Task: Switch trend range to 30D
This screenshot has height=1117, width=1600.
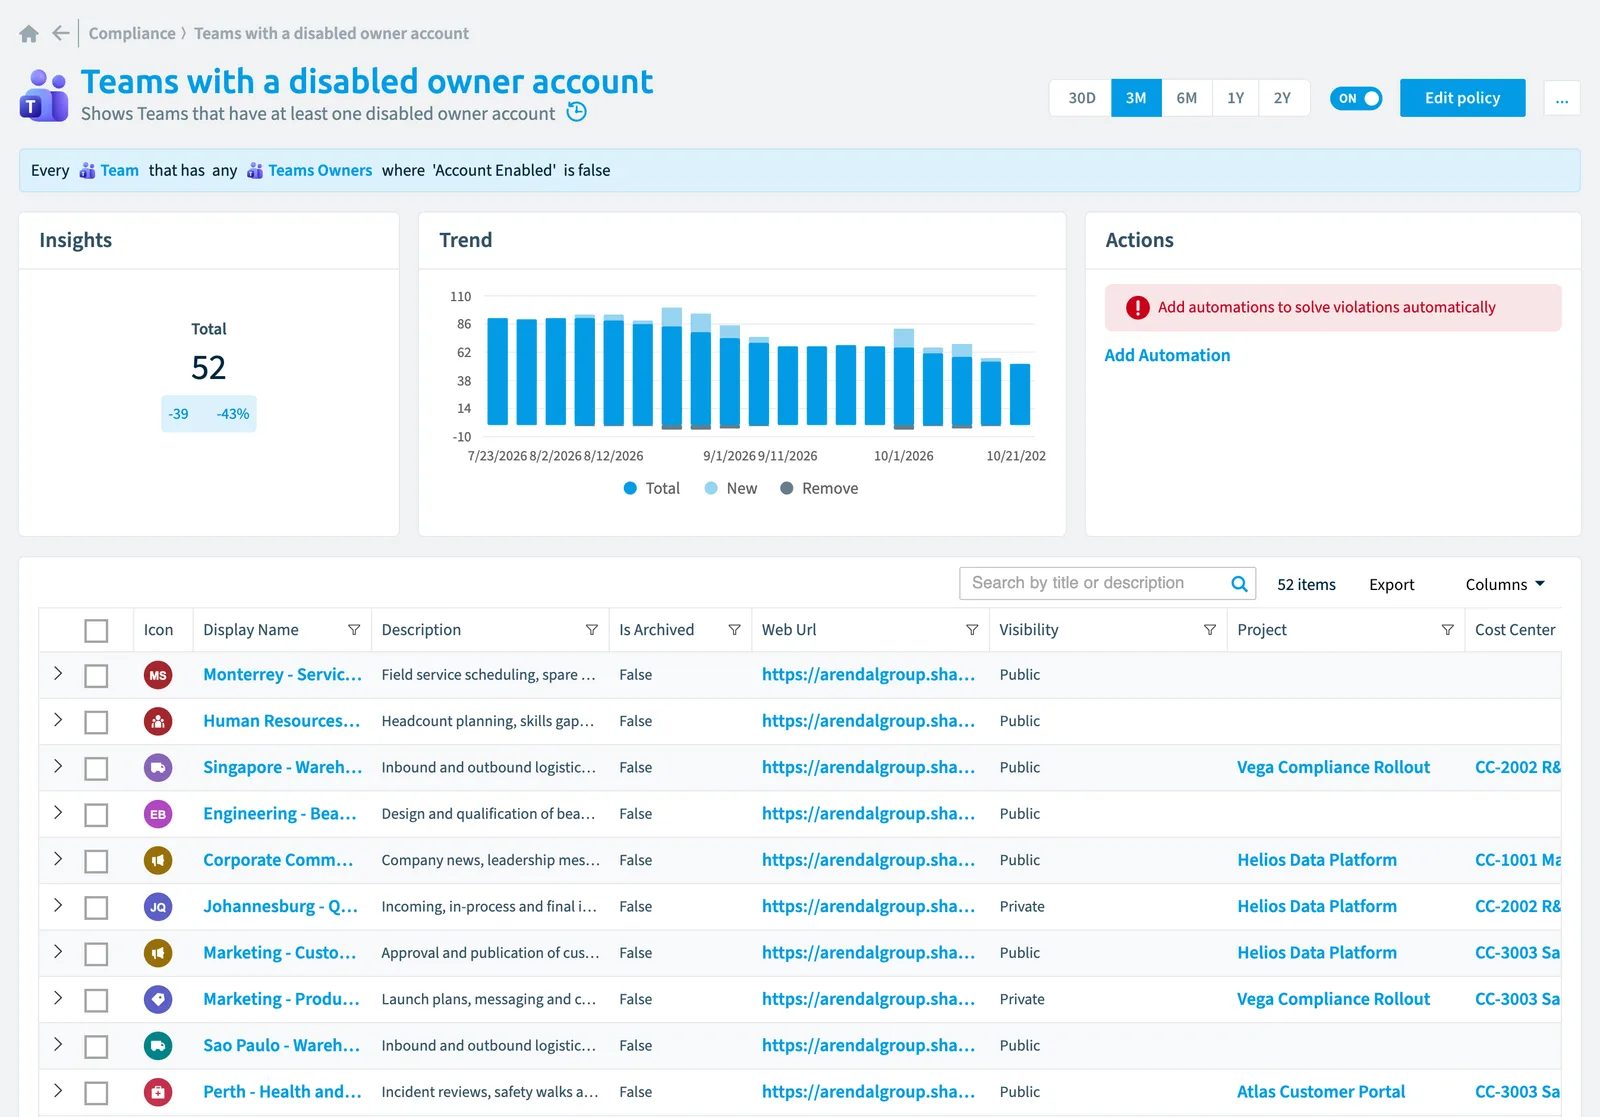Action: 1081,98
